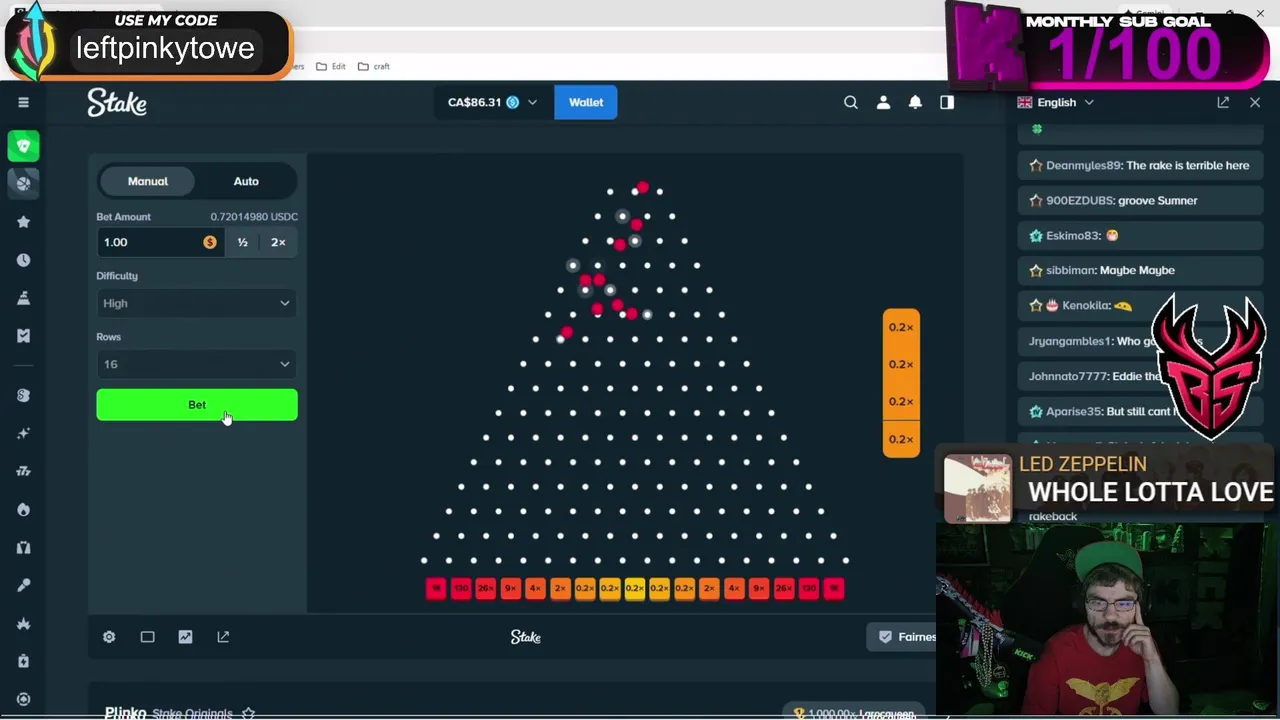Open live stats chart icon
Screen dimensions: 1280x720
coord(185,637)
